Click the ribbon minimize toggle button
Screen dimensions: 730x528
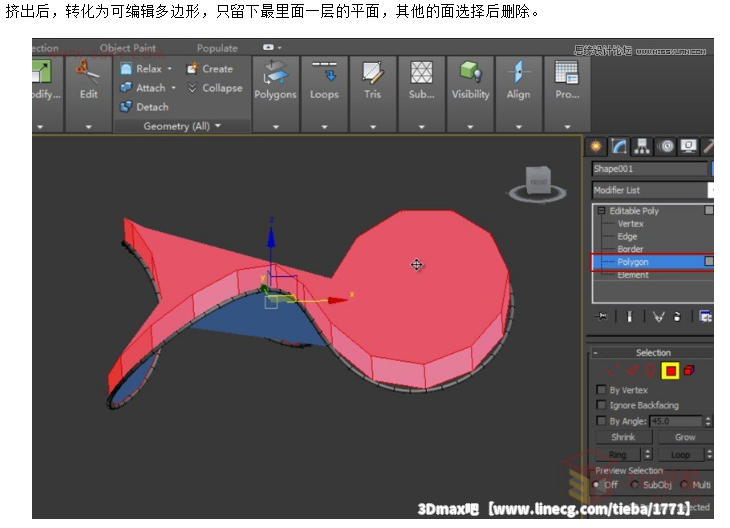click(269, 47)
